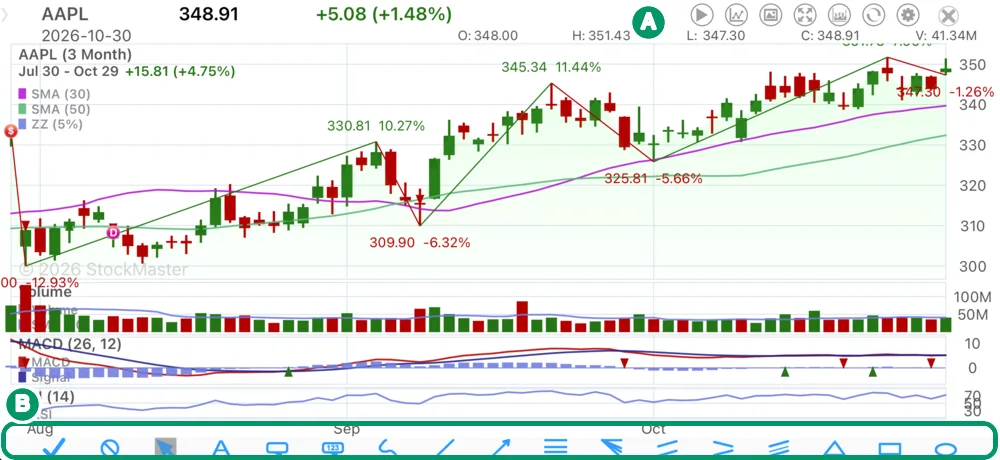Viewport: 1000px width, 460px height.
Task: Select the freehand curve drawing tool
Action: 387,448
